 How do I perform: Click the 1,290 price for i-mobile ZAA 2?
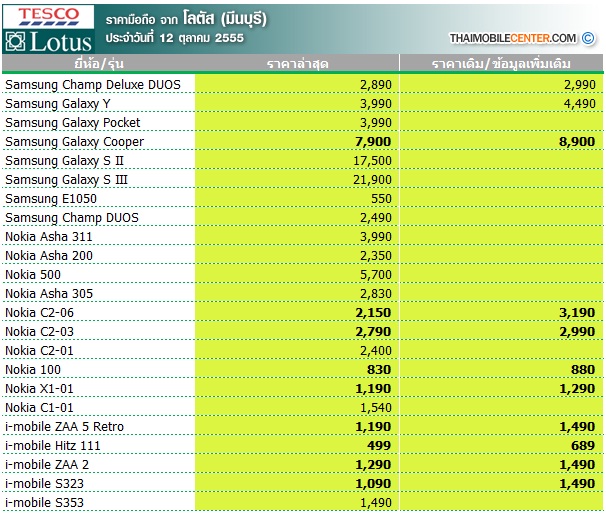click(373, 464)
